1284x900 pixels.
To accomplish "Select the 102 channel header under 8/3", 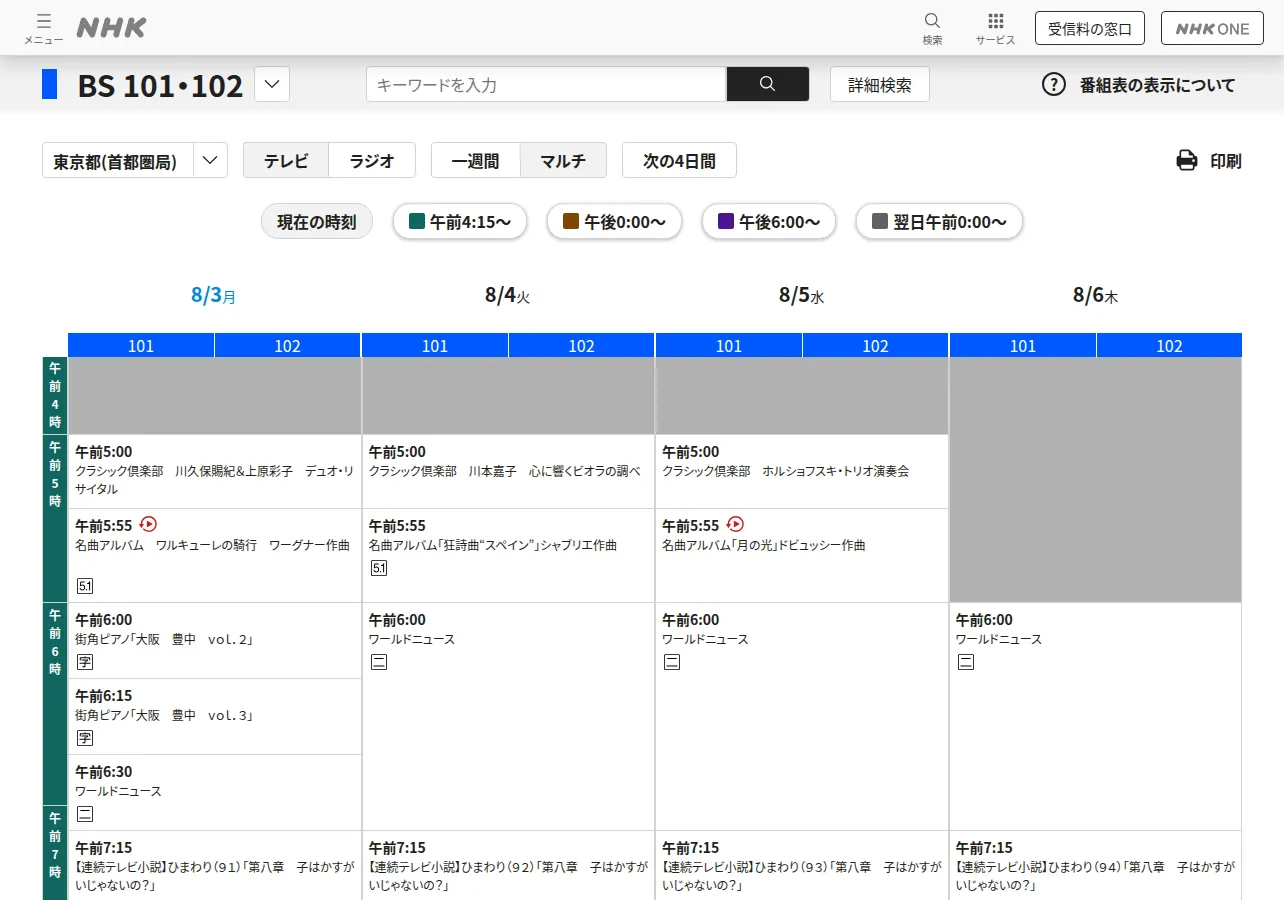I will click(288, 345).
